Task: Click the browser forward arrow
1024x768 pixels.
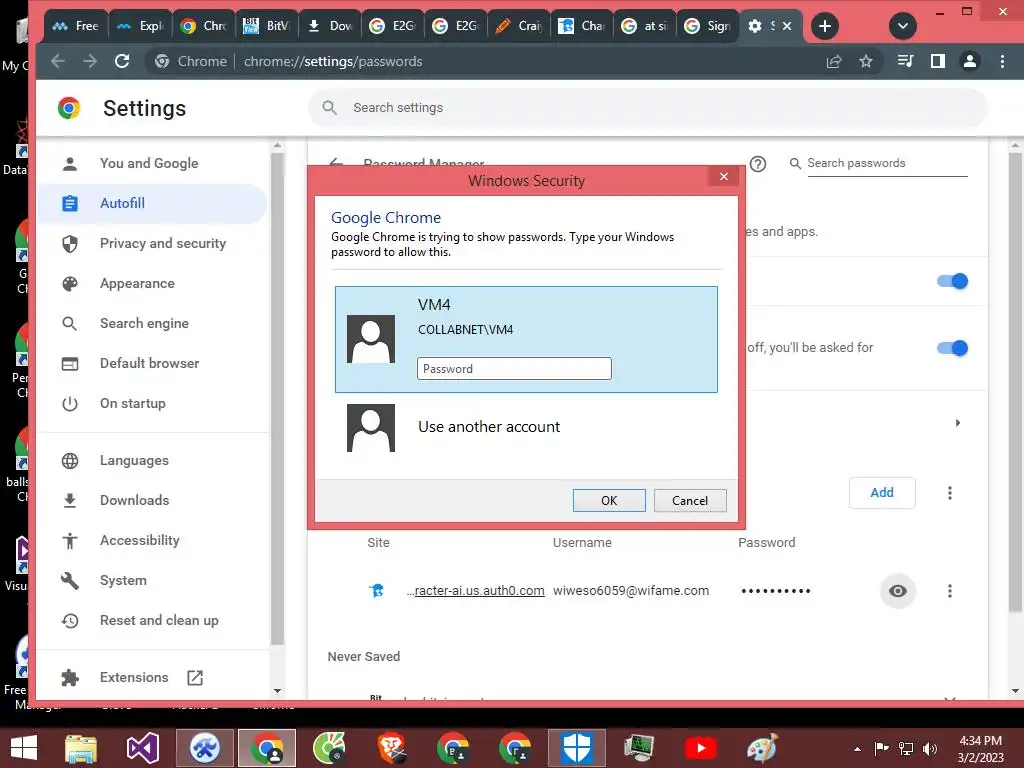Action: point(90,61)
